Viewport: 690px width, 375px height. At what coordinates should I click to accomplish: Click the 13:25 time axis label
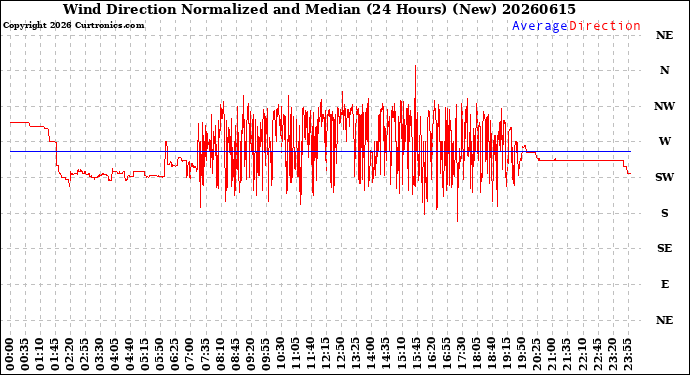pyautogui.click(x=356, y=355)
